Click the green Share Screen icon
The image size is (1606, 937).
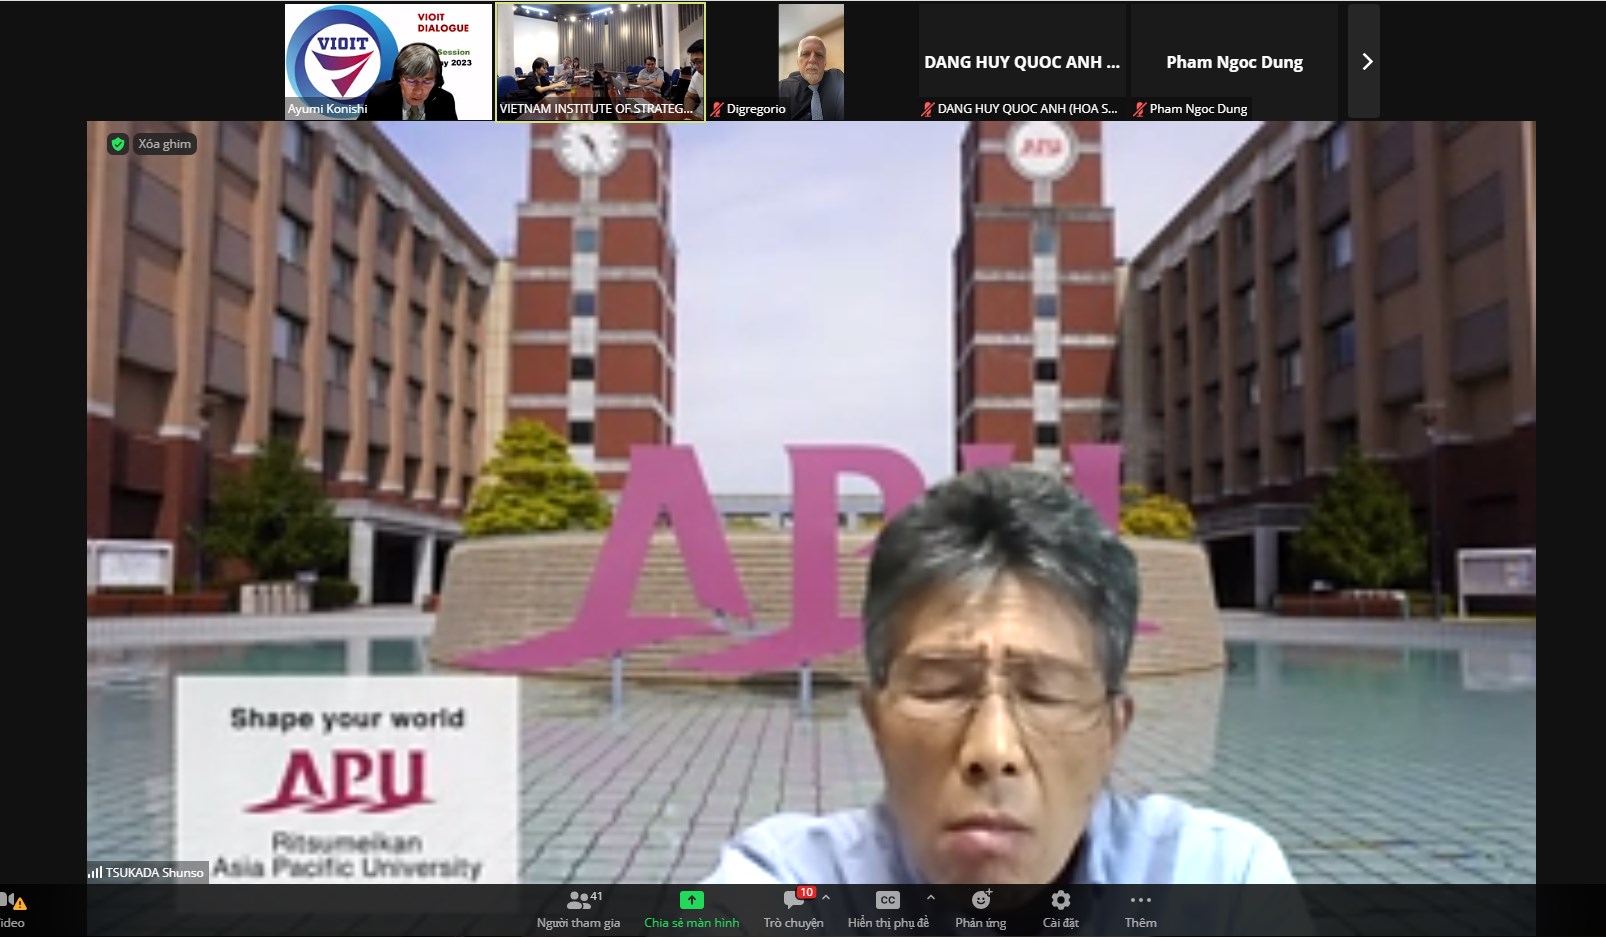(x=691, y=900)
